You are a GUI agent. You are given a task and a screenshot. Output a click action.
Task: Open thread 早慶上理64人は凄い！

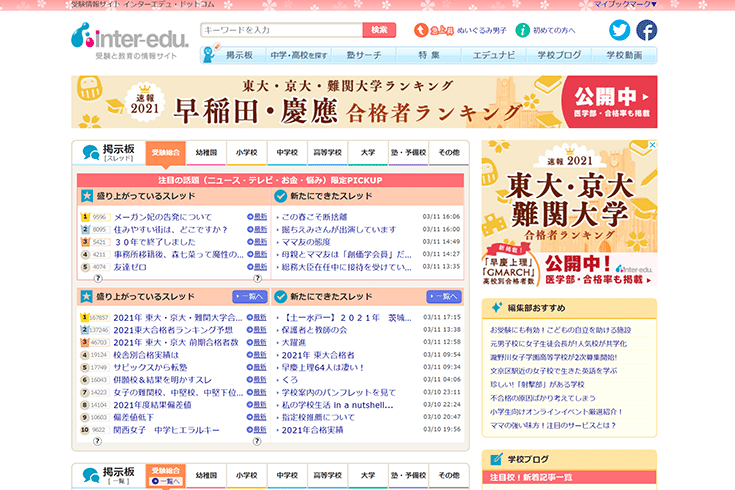point(323,368)
